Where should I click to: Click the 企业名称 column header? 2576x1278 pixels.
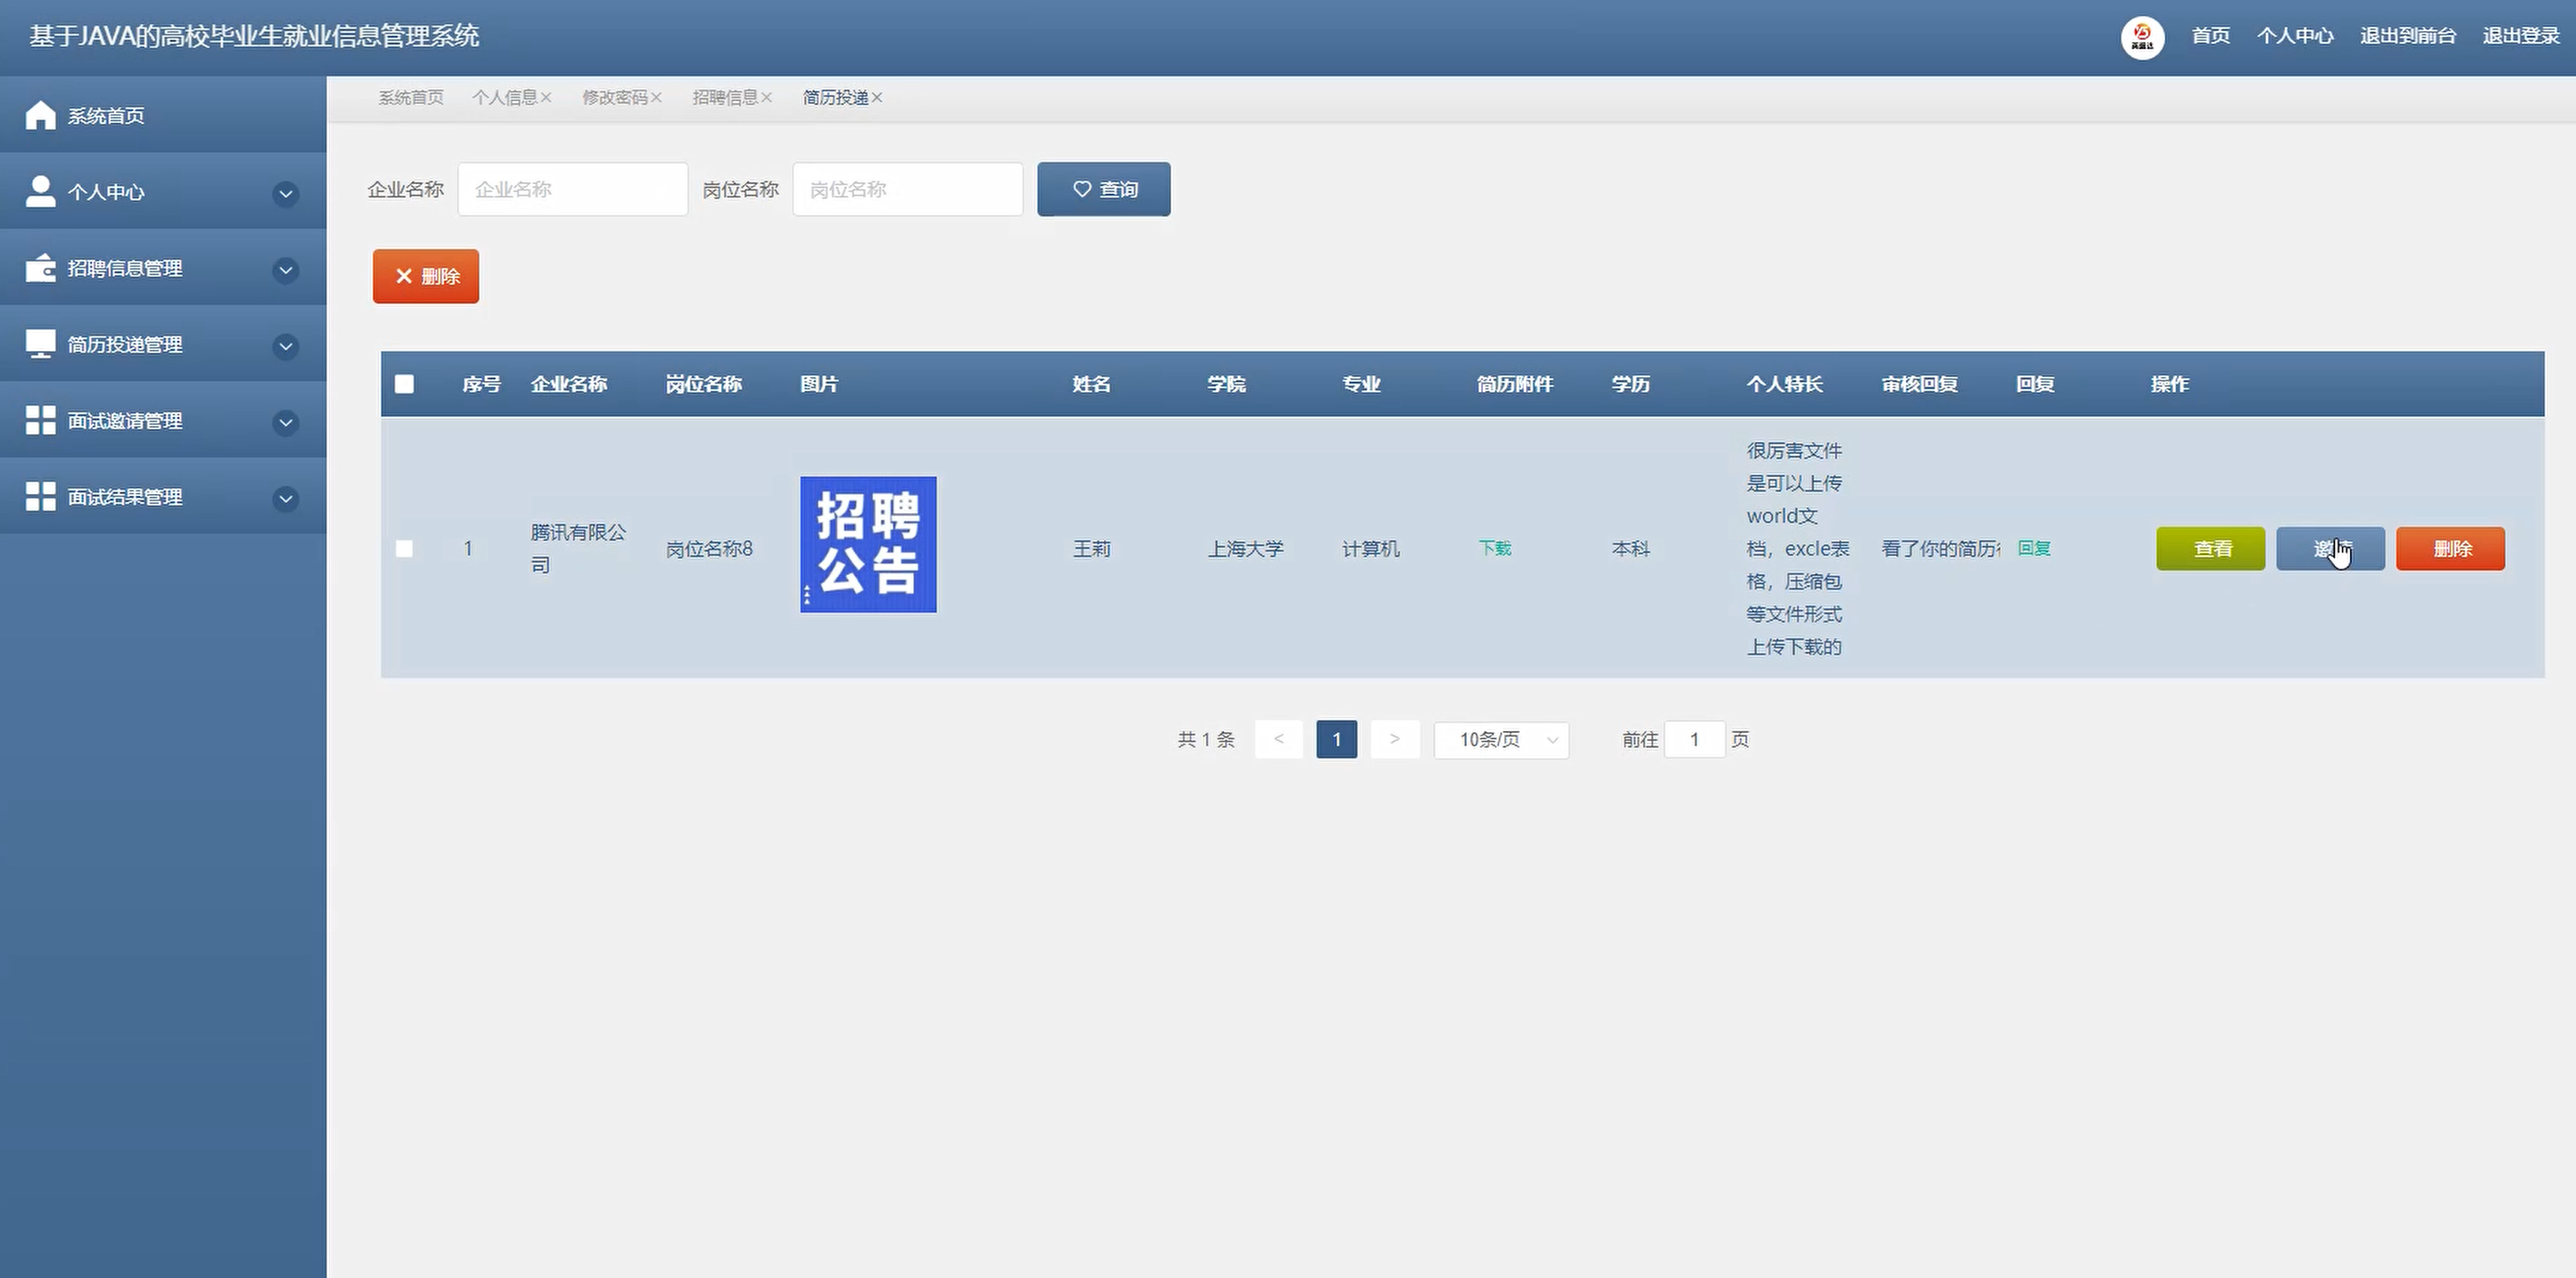[x=569, y=384]
